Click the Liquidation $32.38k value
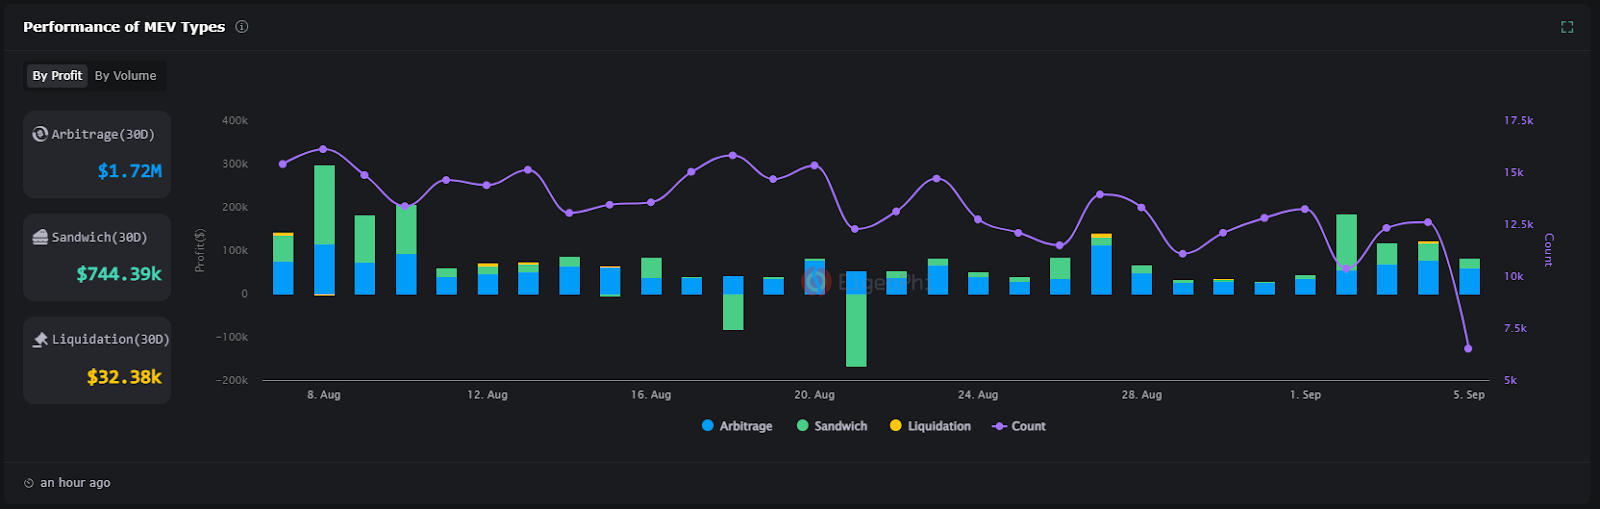 point(124,377)
